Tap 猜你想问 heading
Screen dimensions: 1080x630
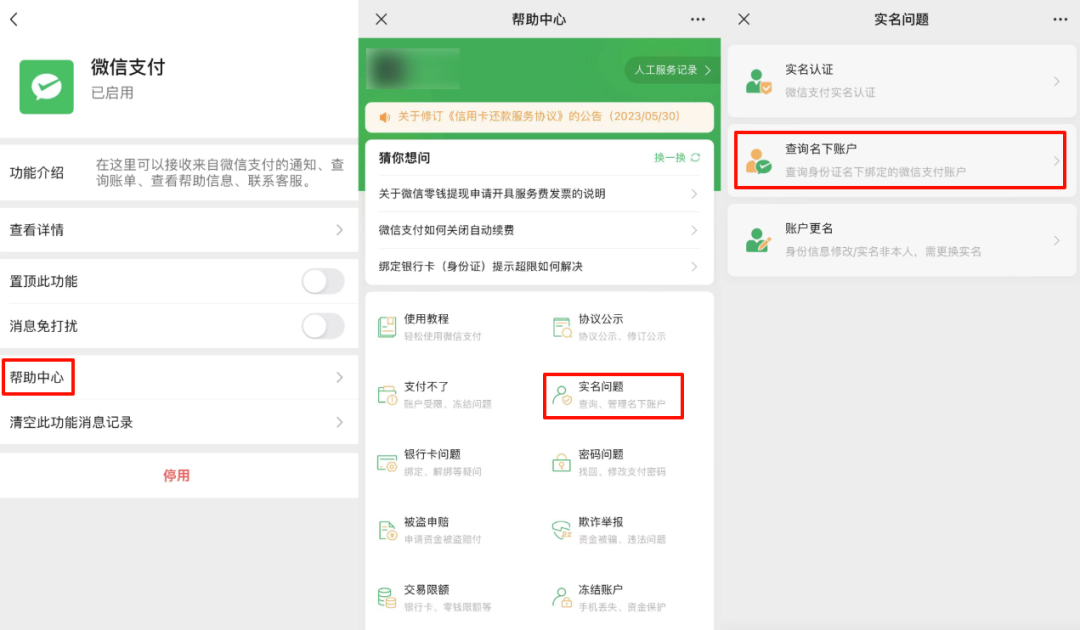404,158
